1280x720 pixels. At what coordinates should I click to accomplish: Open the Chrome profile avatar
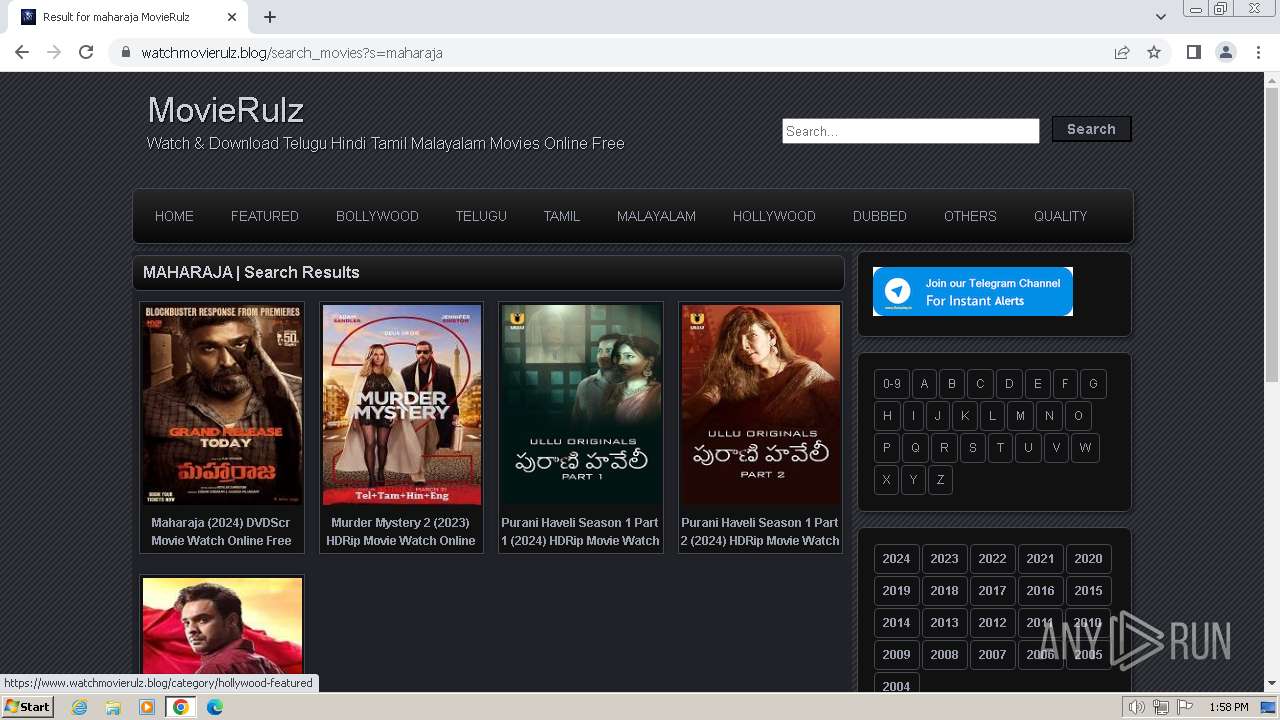[1226, 52]
